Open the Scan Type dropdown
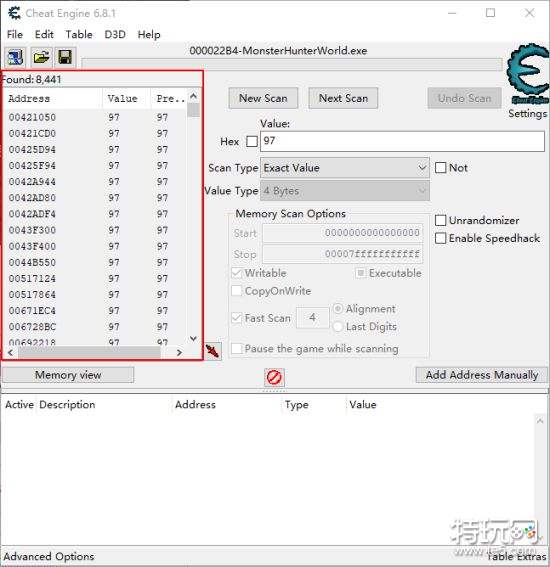 (345, 168)
